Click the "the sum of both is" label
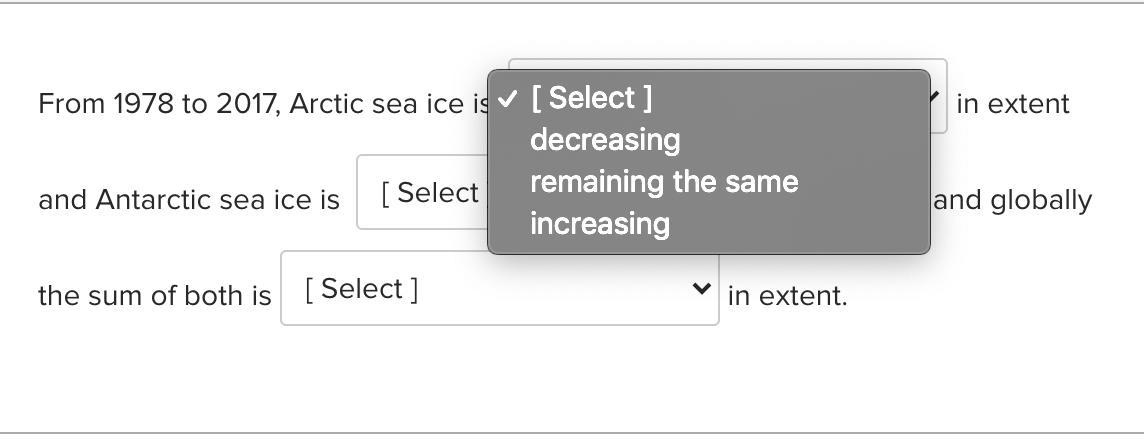The width and height of the screenshot is (1144, 448). pyautogui.click(x=154, y=296)
